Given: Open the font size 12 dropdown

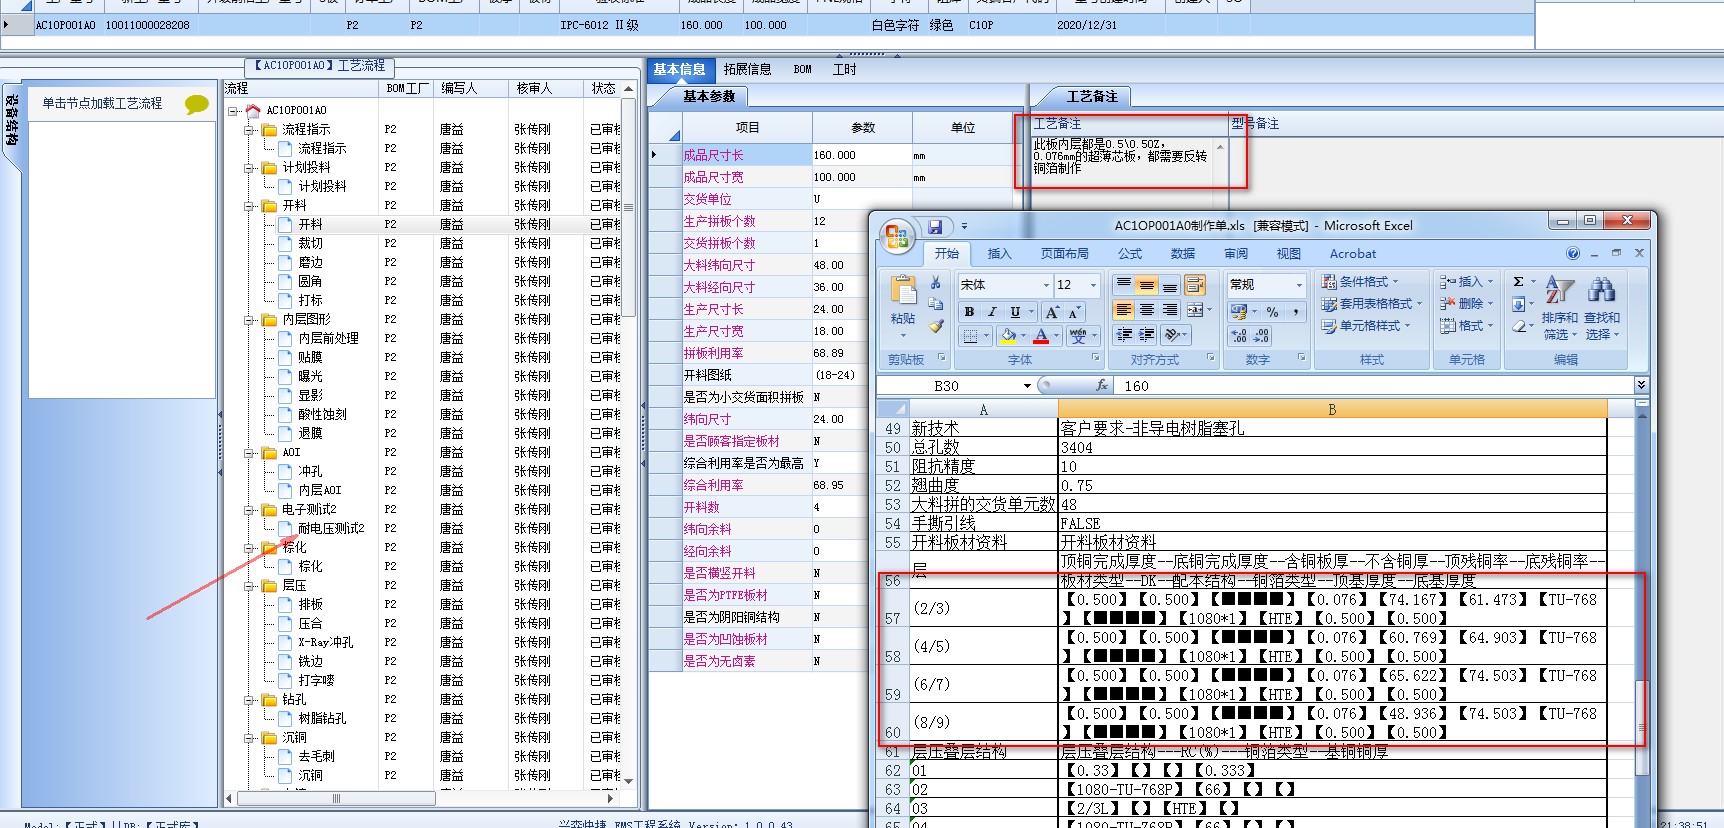Looking at the screenshot, I should pos(1092,285).
